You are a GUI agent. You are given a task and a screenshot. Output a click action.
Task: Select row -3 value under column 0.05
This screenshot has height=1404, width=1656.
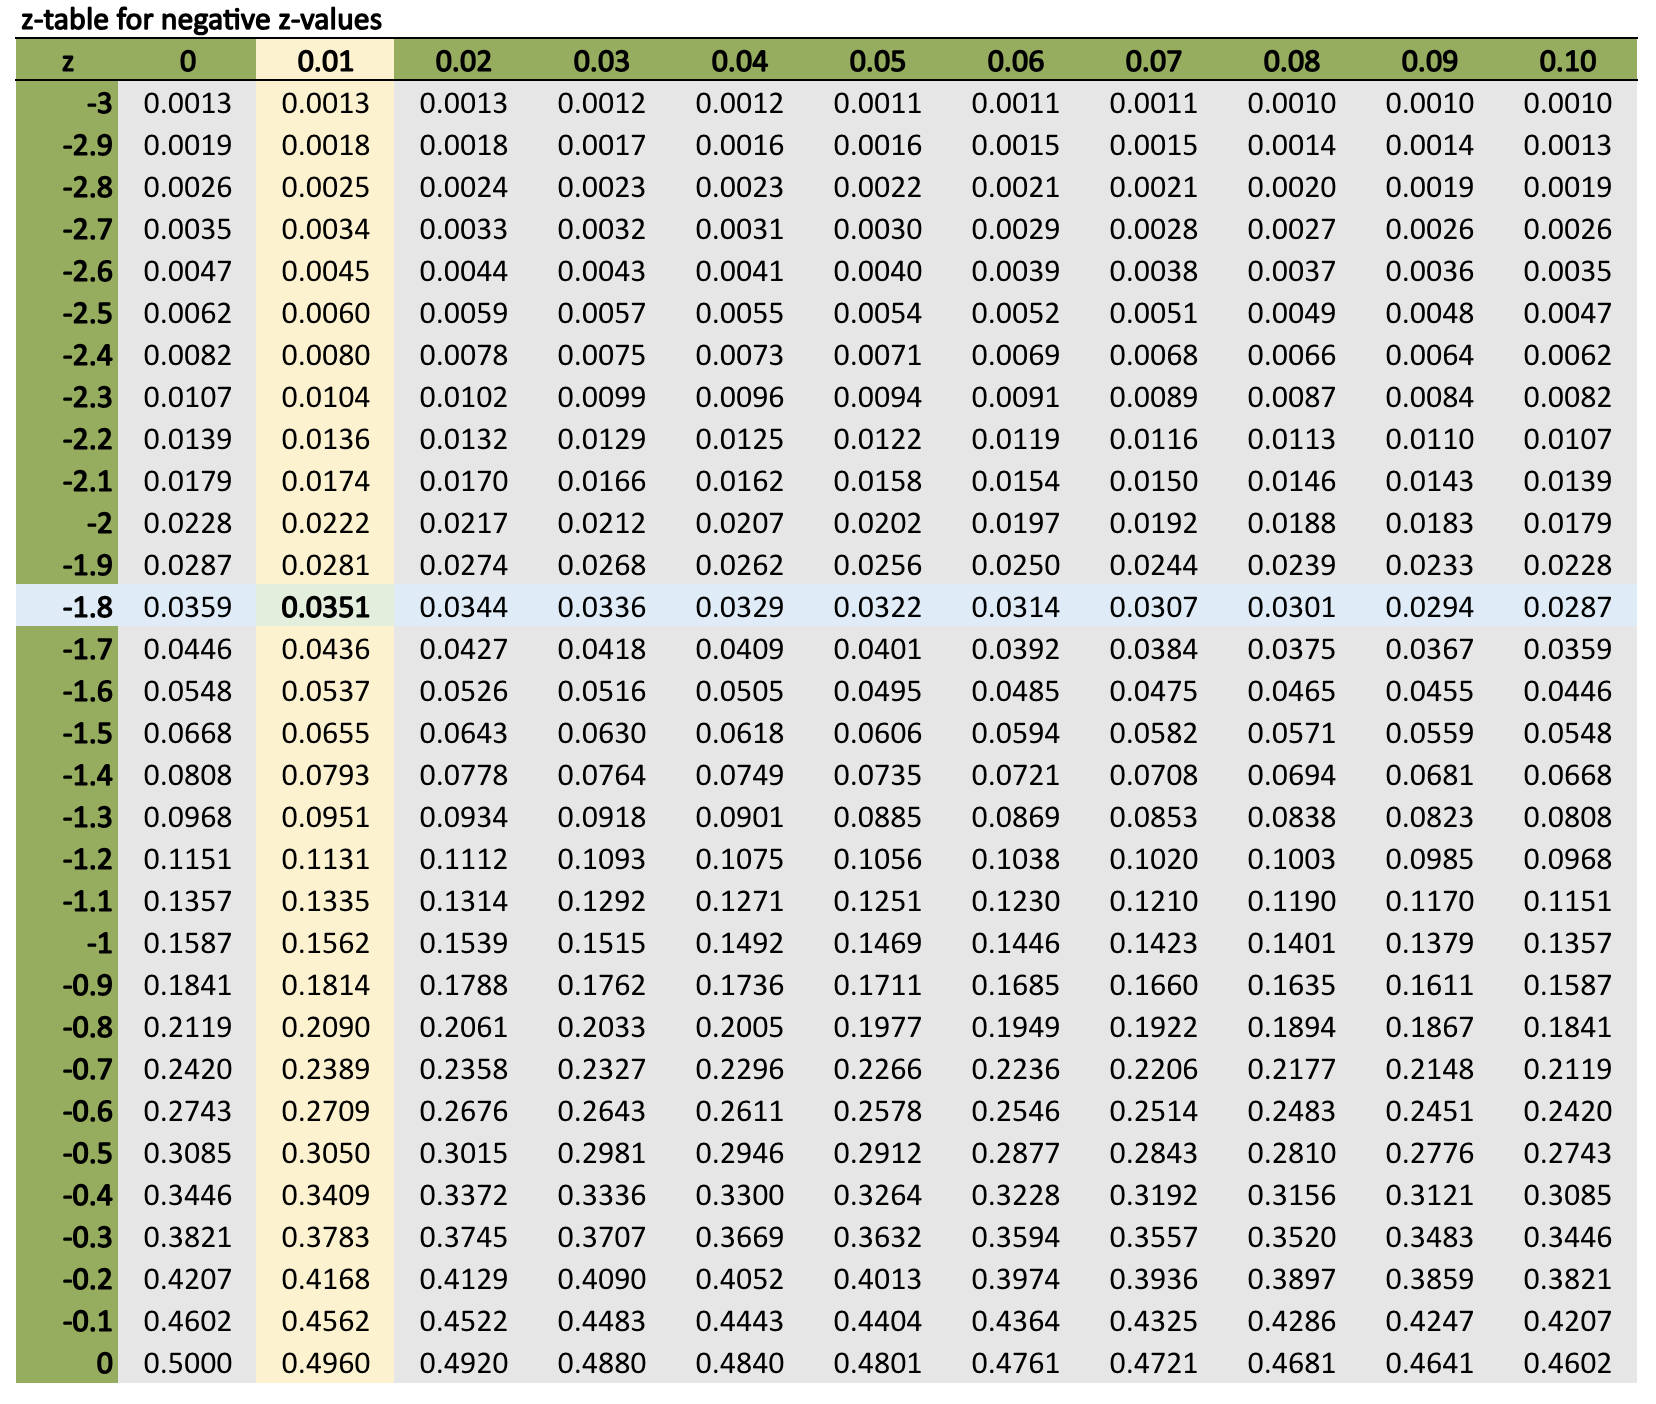[877, 103]
